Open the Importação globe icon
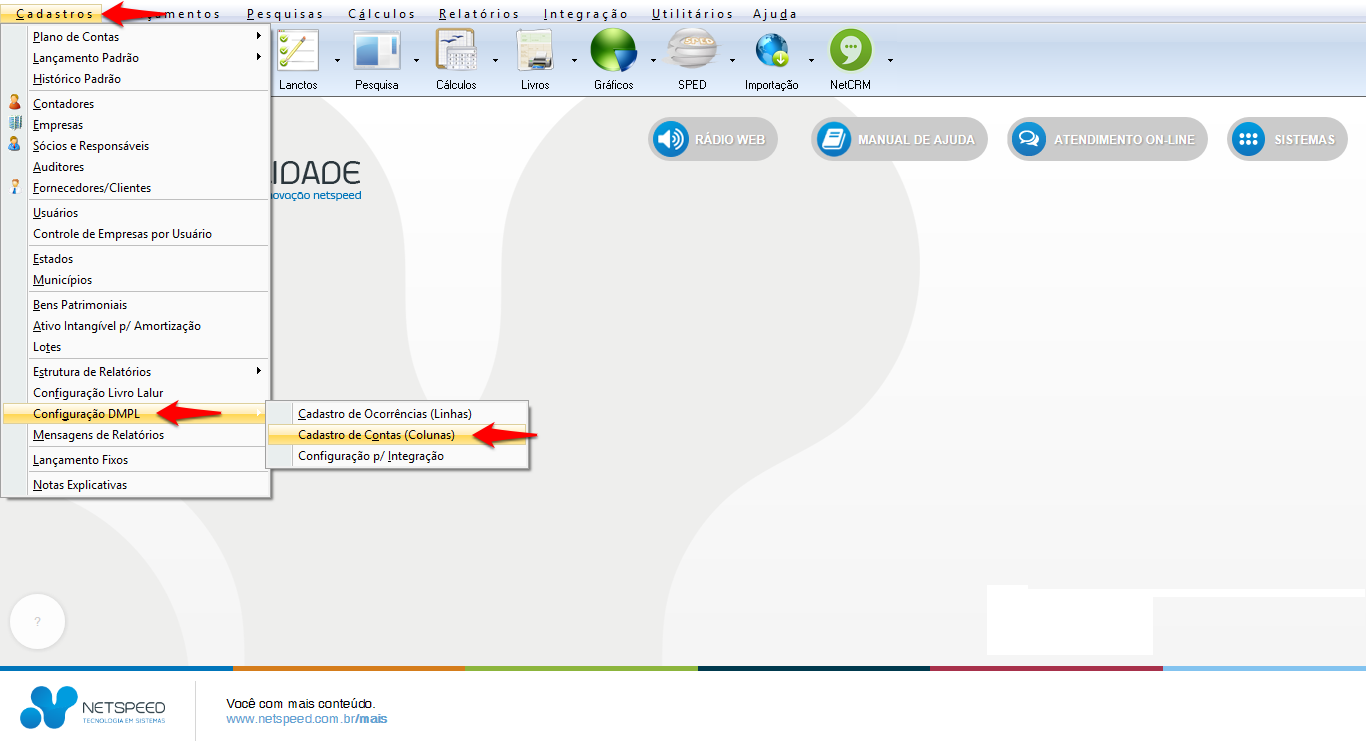This screenshot has width=1366, height=747. click(x=772, y=50)
